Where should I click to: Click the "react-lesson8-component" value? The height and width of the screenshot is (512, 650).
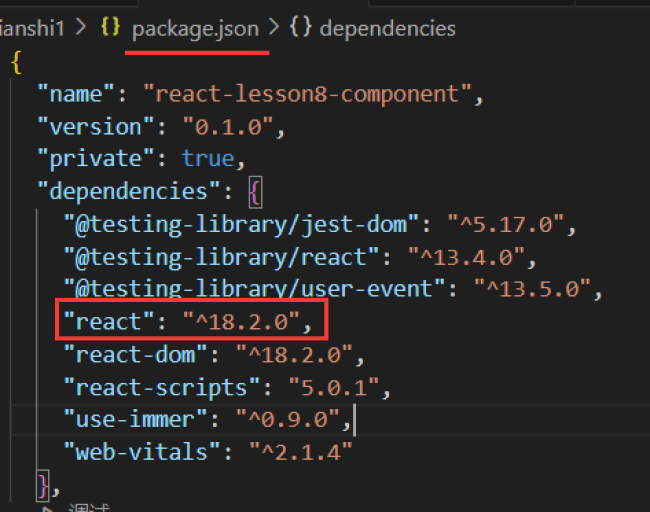click(x=308, y=94)
